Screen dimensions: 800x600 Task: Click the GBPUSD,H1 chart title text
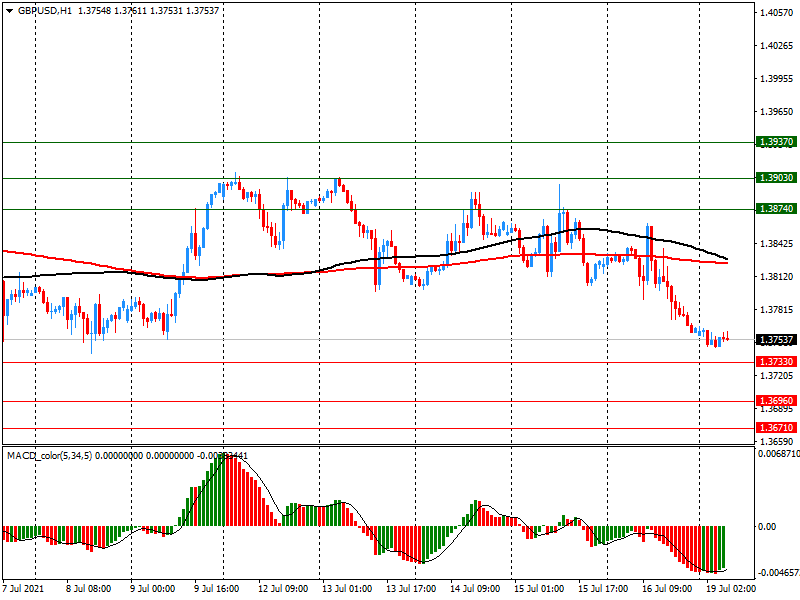[x=46, y=10]
